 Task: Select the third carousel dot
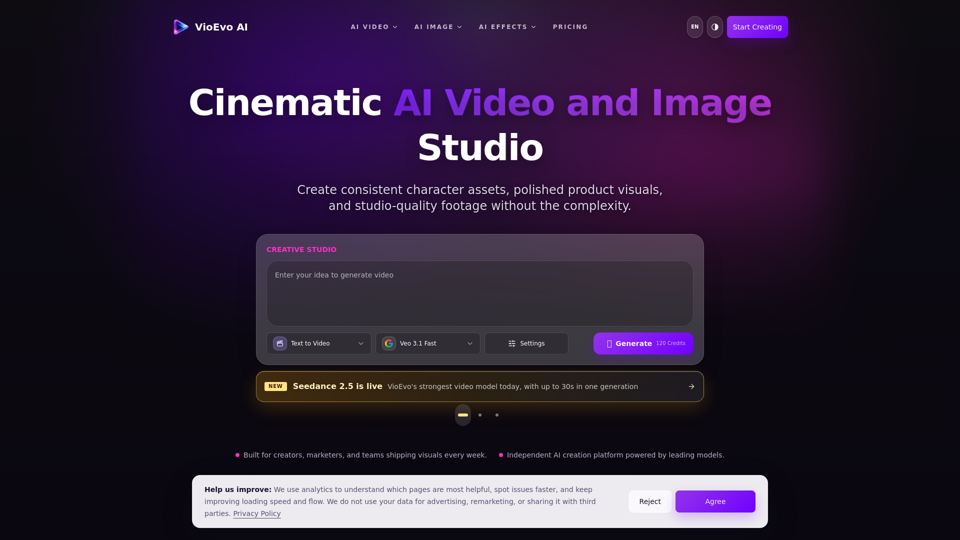click(497, 415)
